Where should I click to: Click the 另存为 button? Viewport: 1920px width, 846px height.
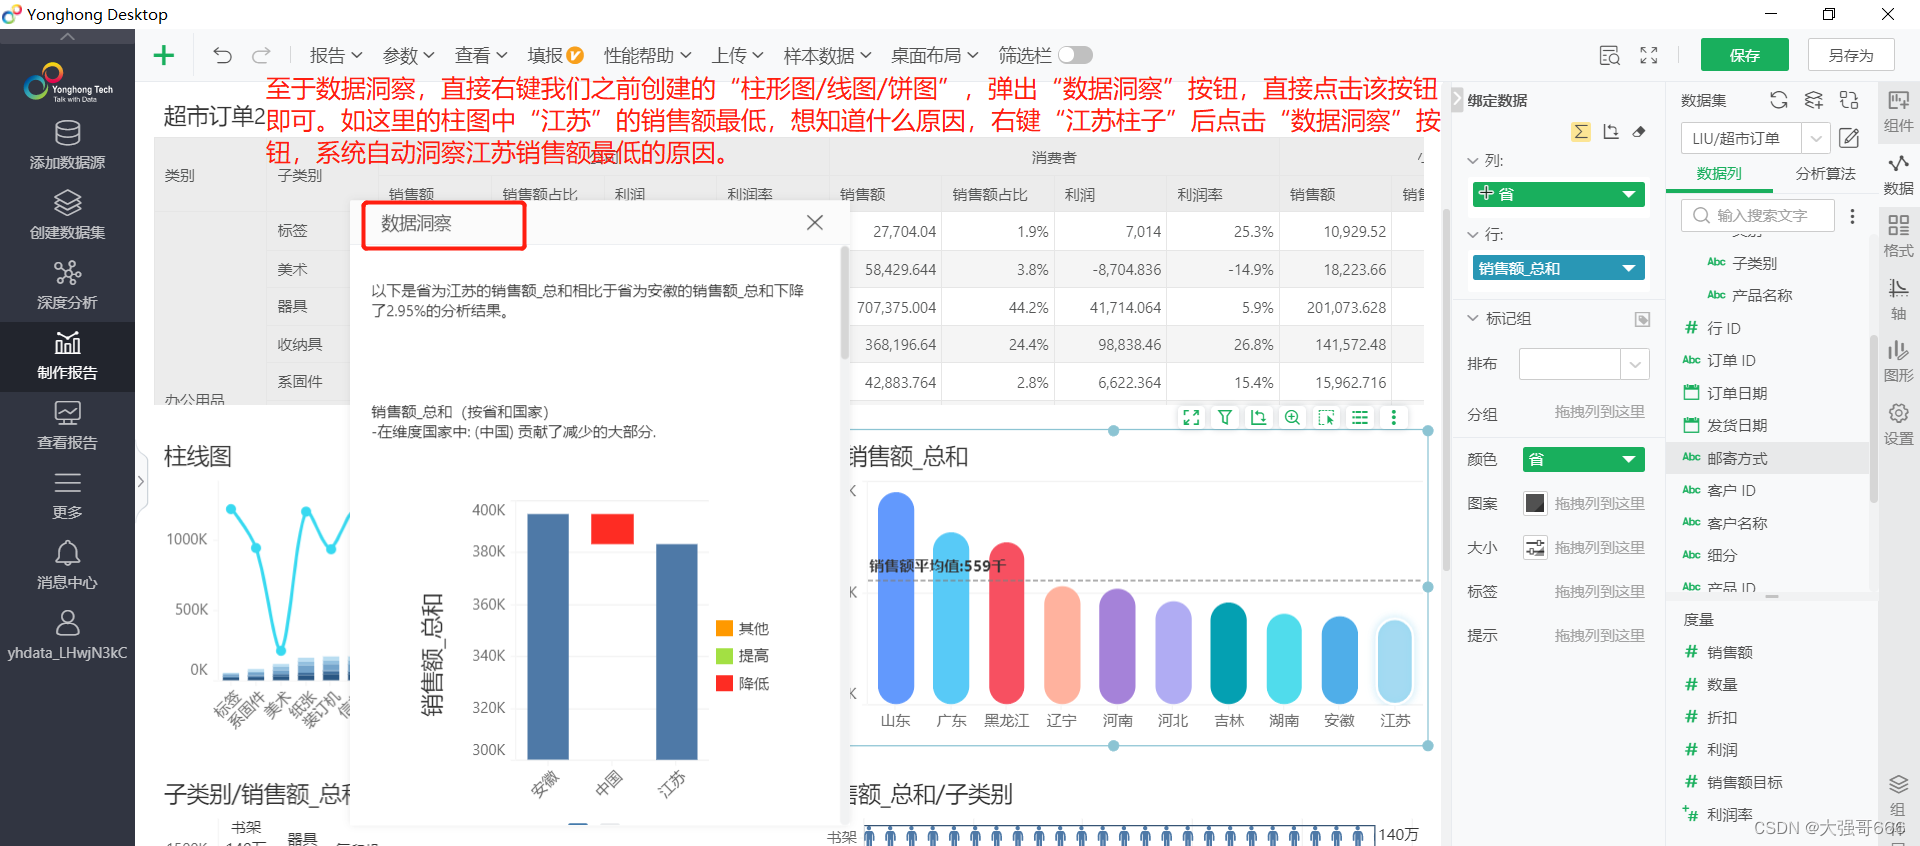point(1851,55)
